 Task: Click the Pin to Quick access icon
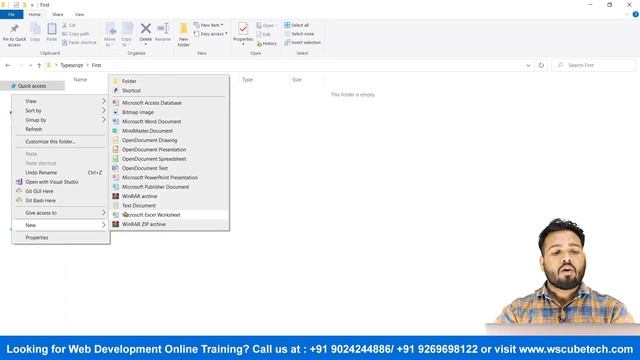pos(14,29)
